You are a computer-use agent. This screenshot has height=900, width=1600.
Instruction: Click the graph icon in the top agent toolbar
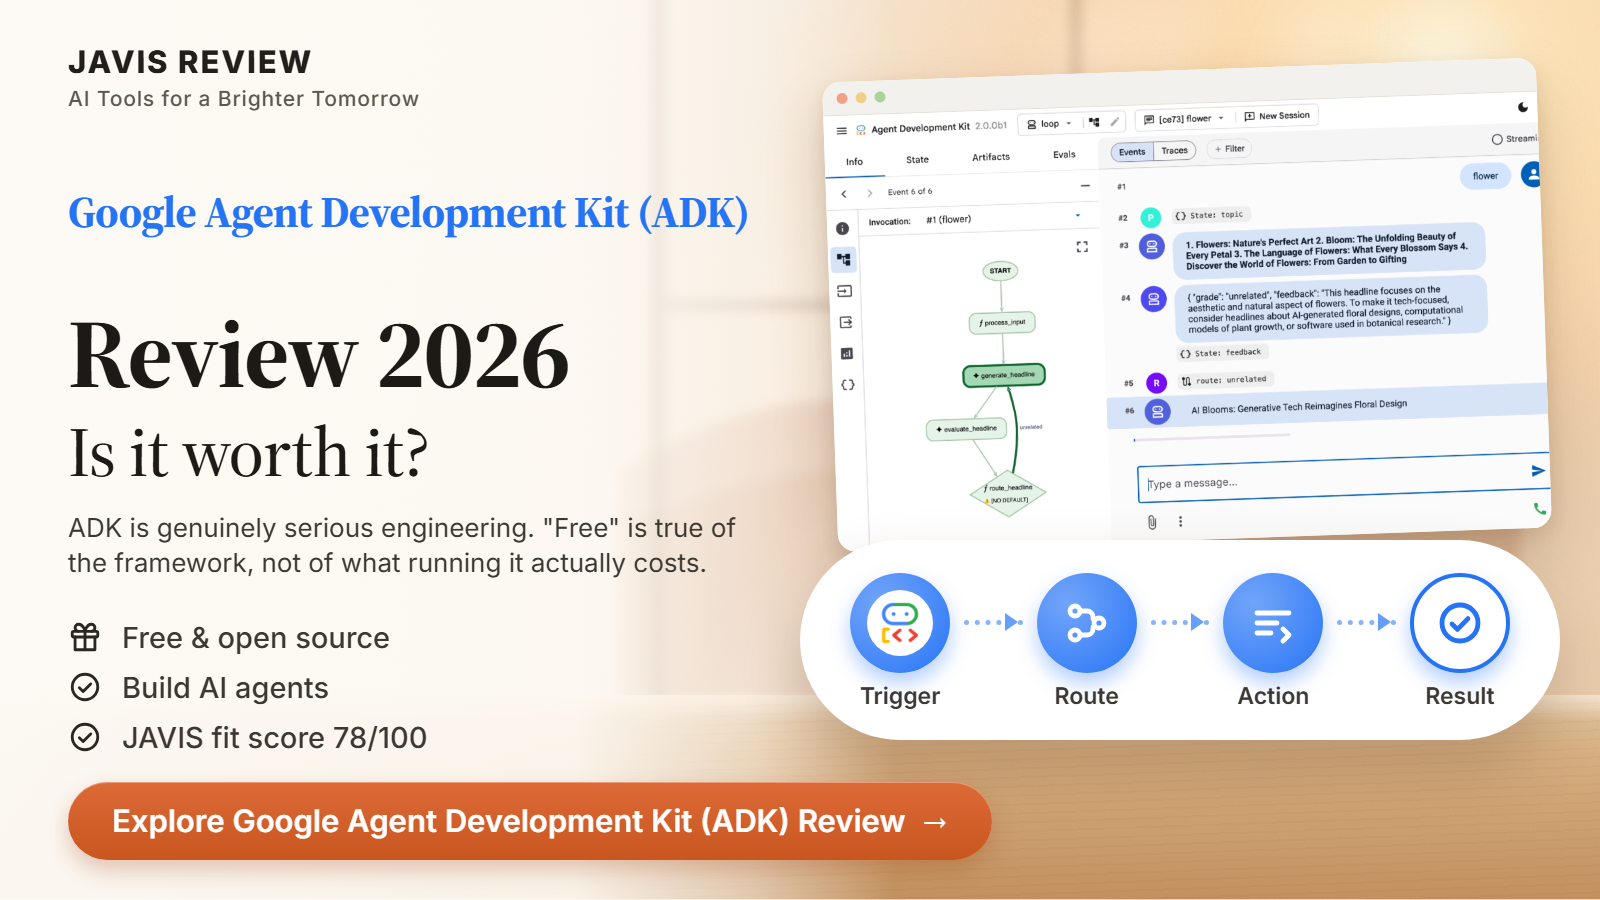tap(1094, 122)
